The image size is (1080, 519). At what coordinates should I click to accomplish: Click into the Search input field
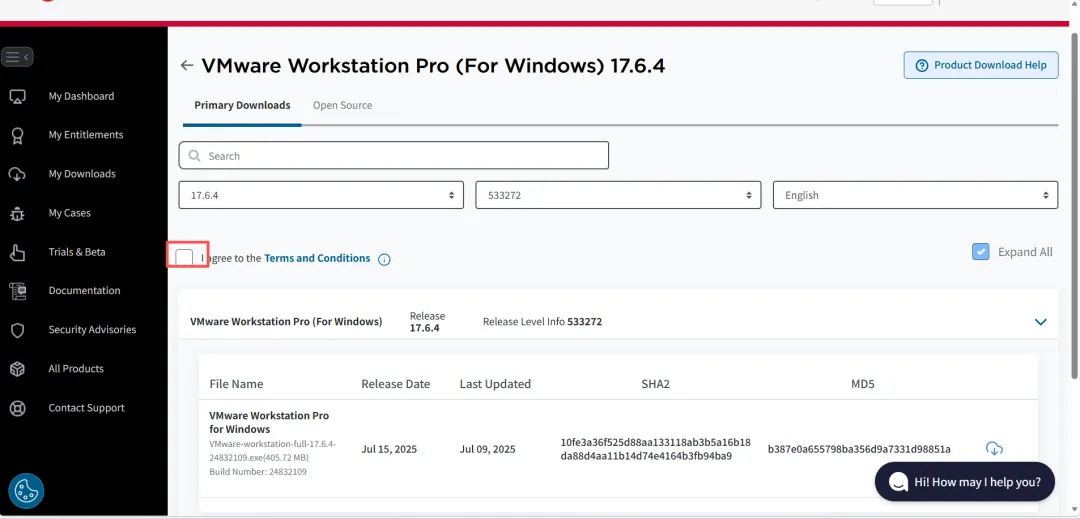tap(393, 156)
